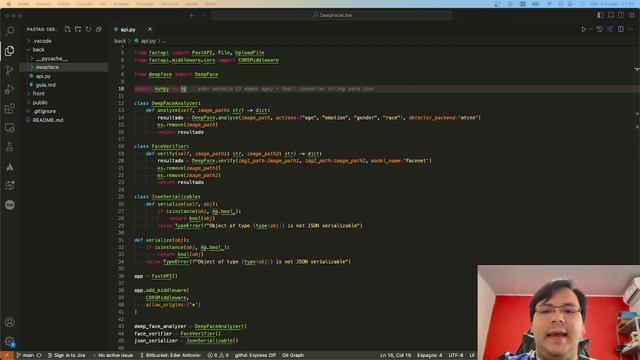Create a new folder in Explorer
Viewport: 640px width, 360px height.
point(78,29)
